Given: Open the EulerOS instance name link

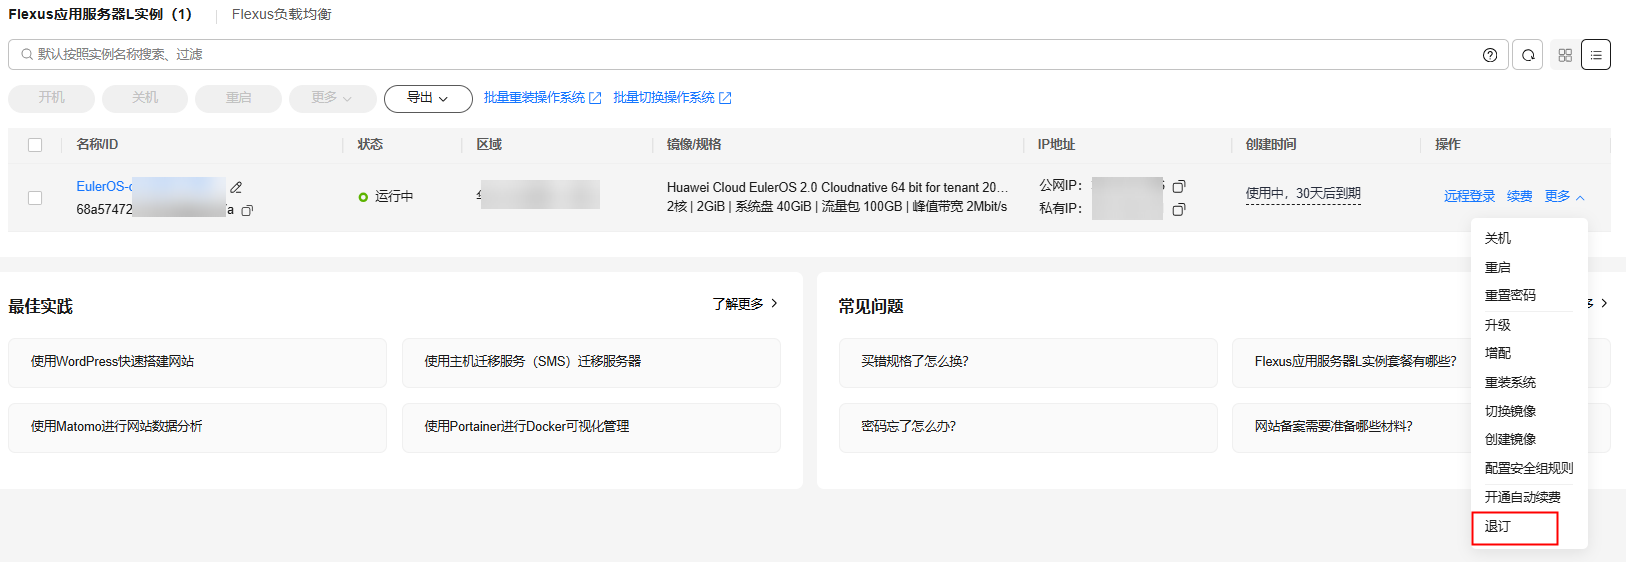Looking at the screenshot, I should click(x=104, y=186).
